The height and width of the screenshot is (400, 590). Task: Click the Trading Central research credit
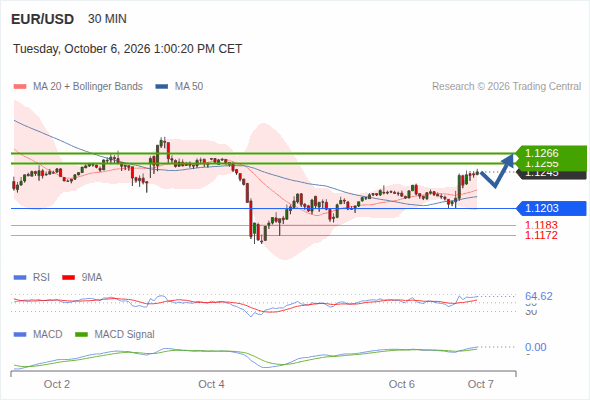tap(506, 87)
